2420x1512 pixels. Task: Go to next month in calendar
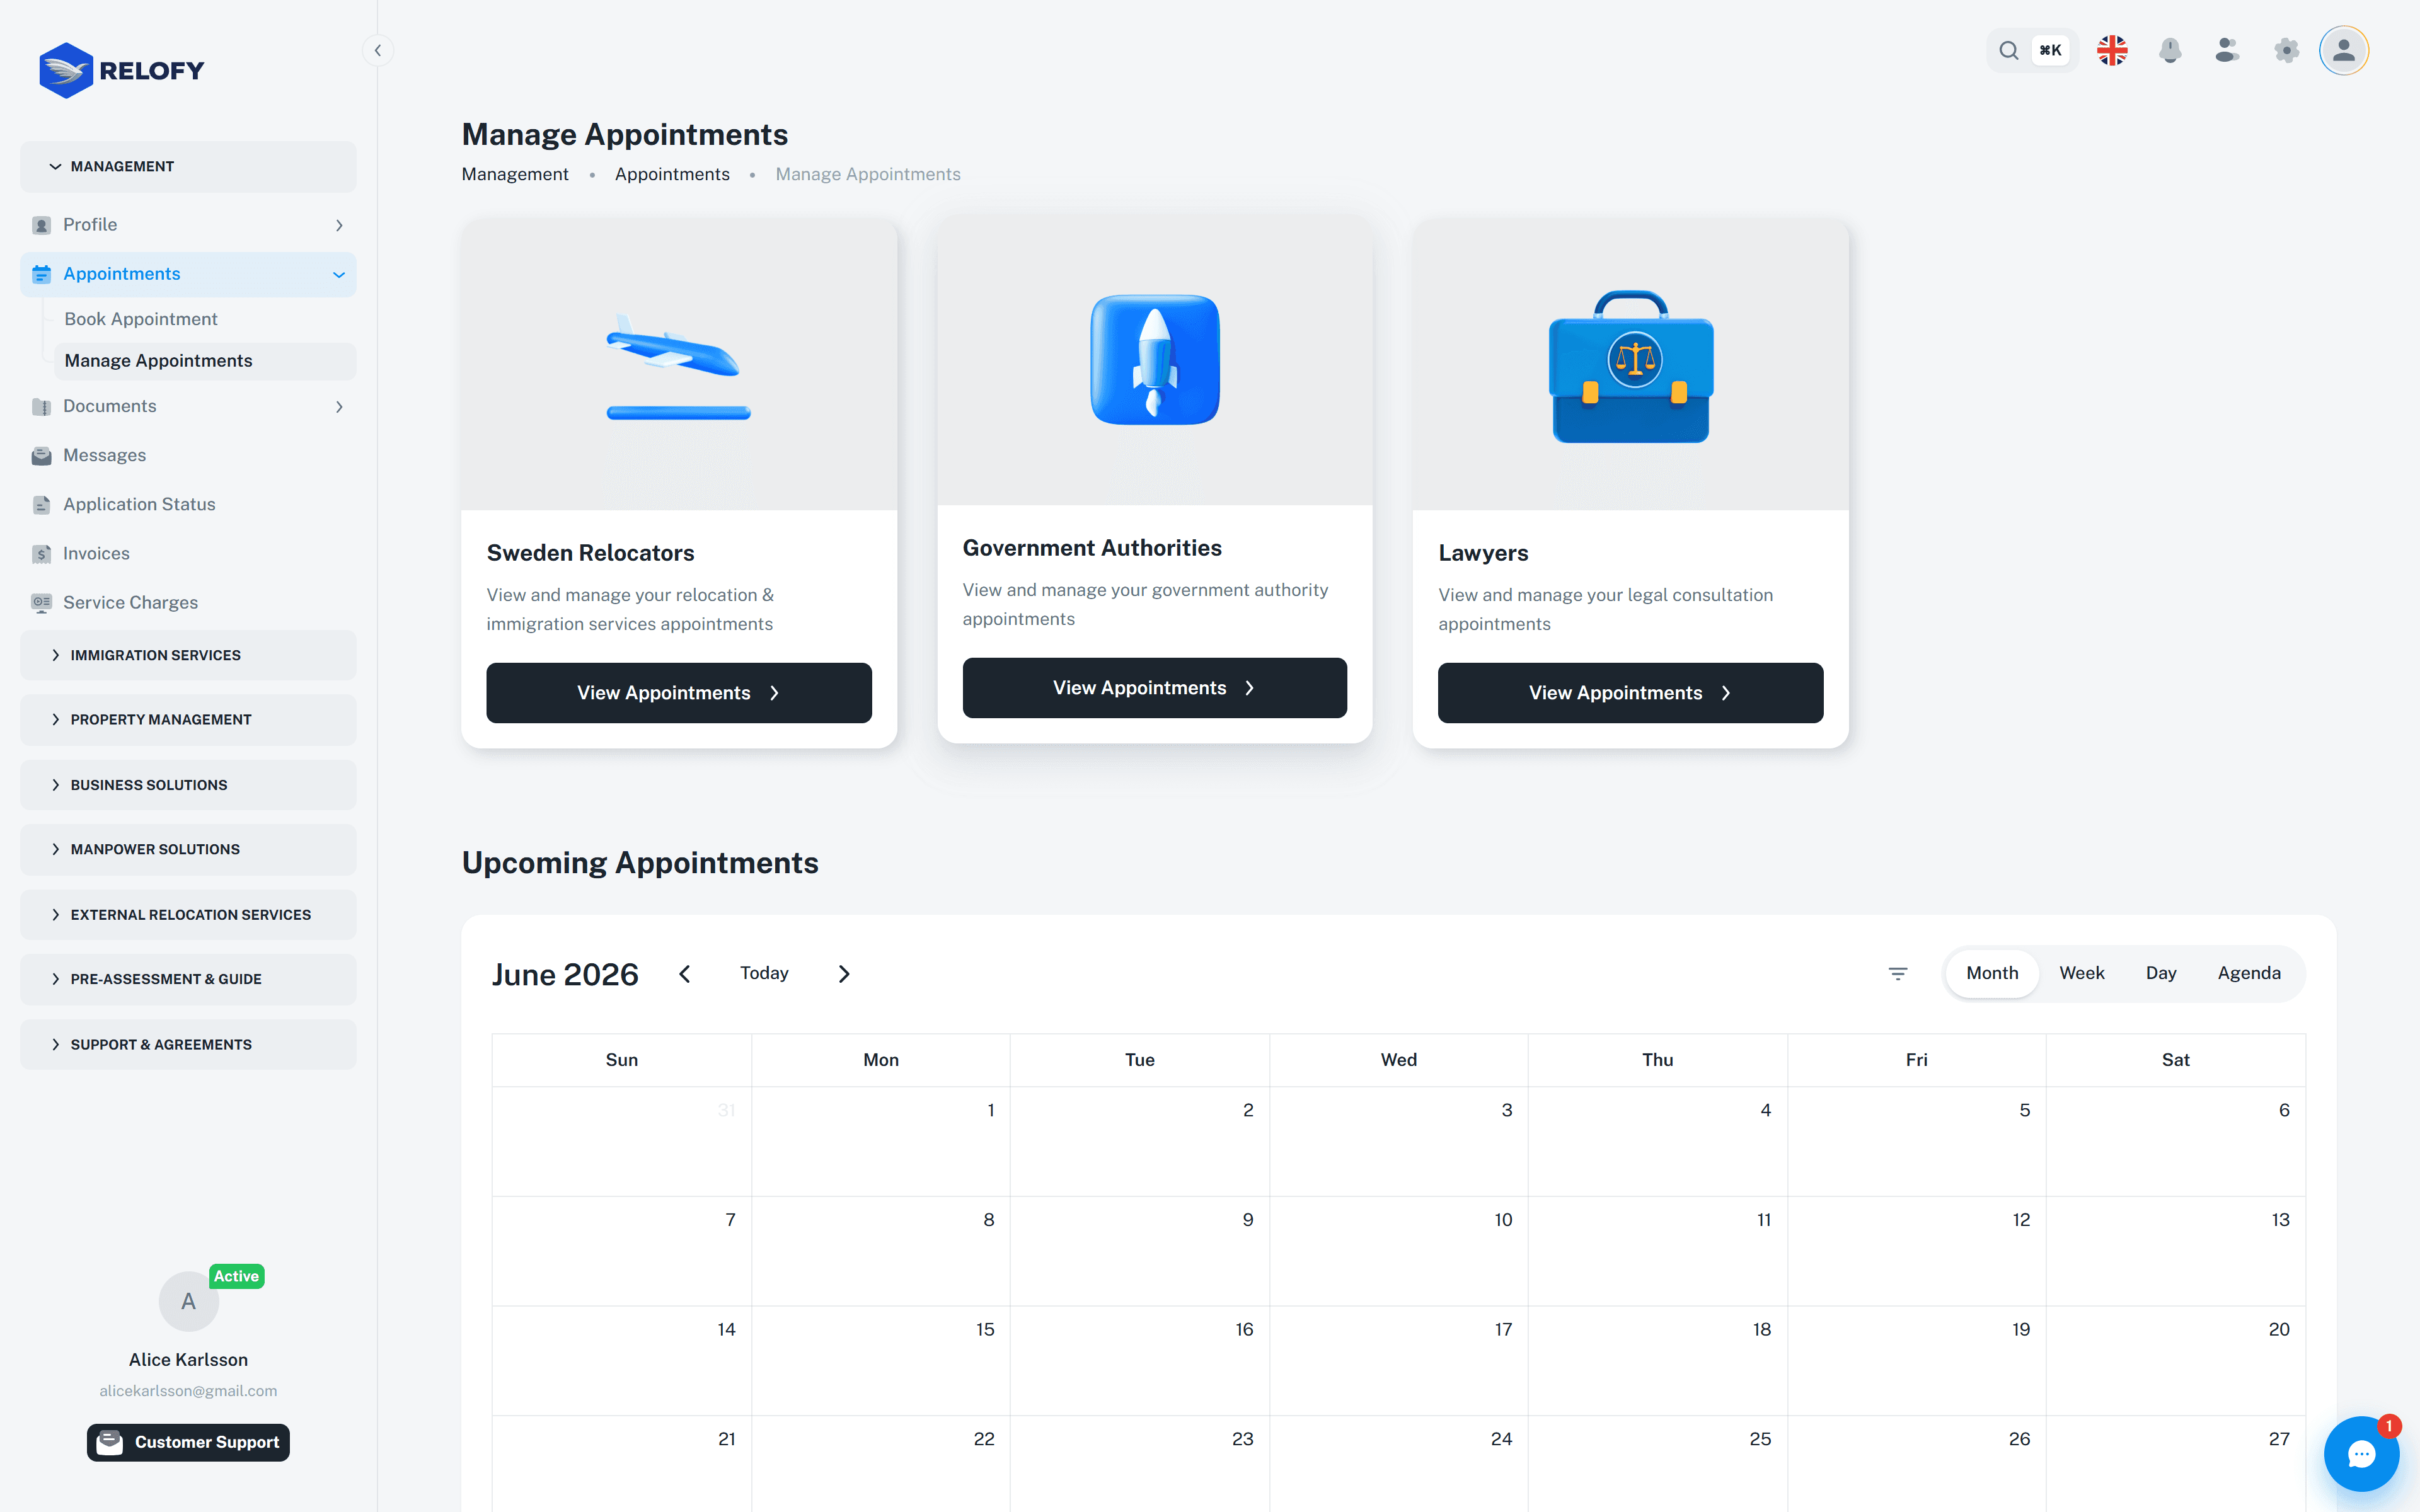point(844,973)
